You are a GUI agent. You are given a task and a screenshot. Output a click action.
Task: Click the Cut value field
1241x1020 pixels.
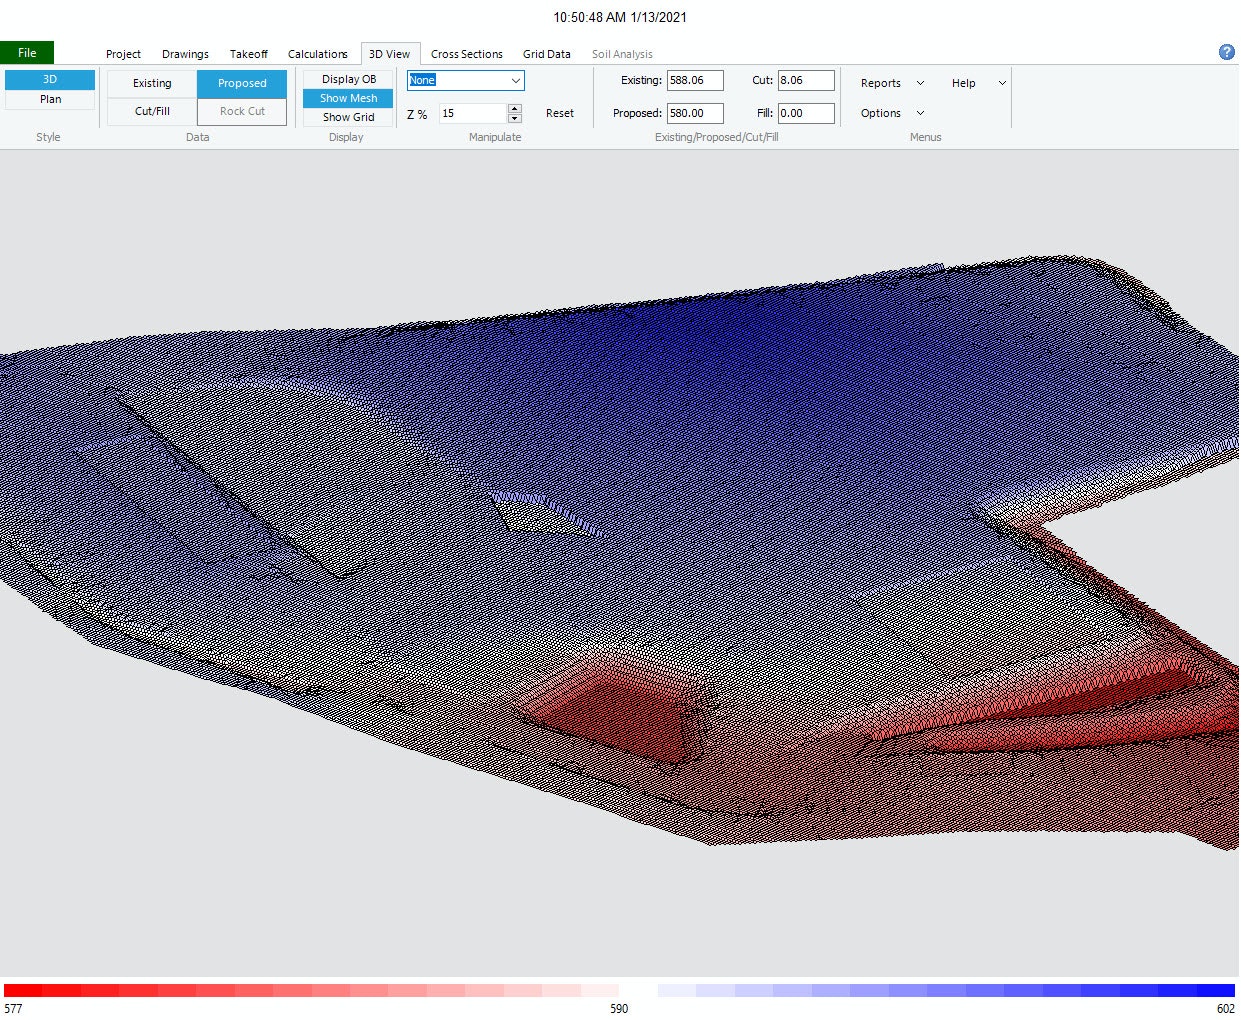(x=805, y=80)
